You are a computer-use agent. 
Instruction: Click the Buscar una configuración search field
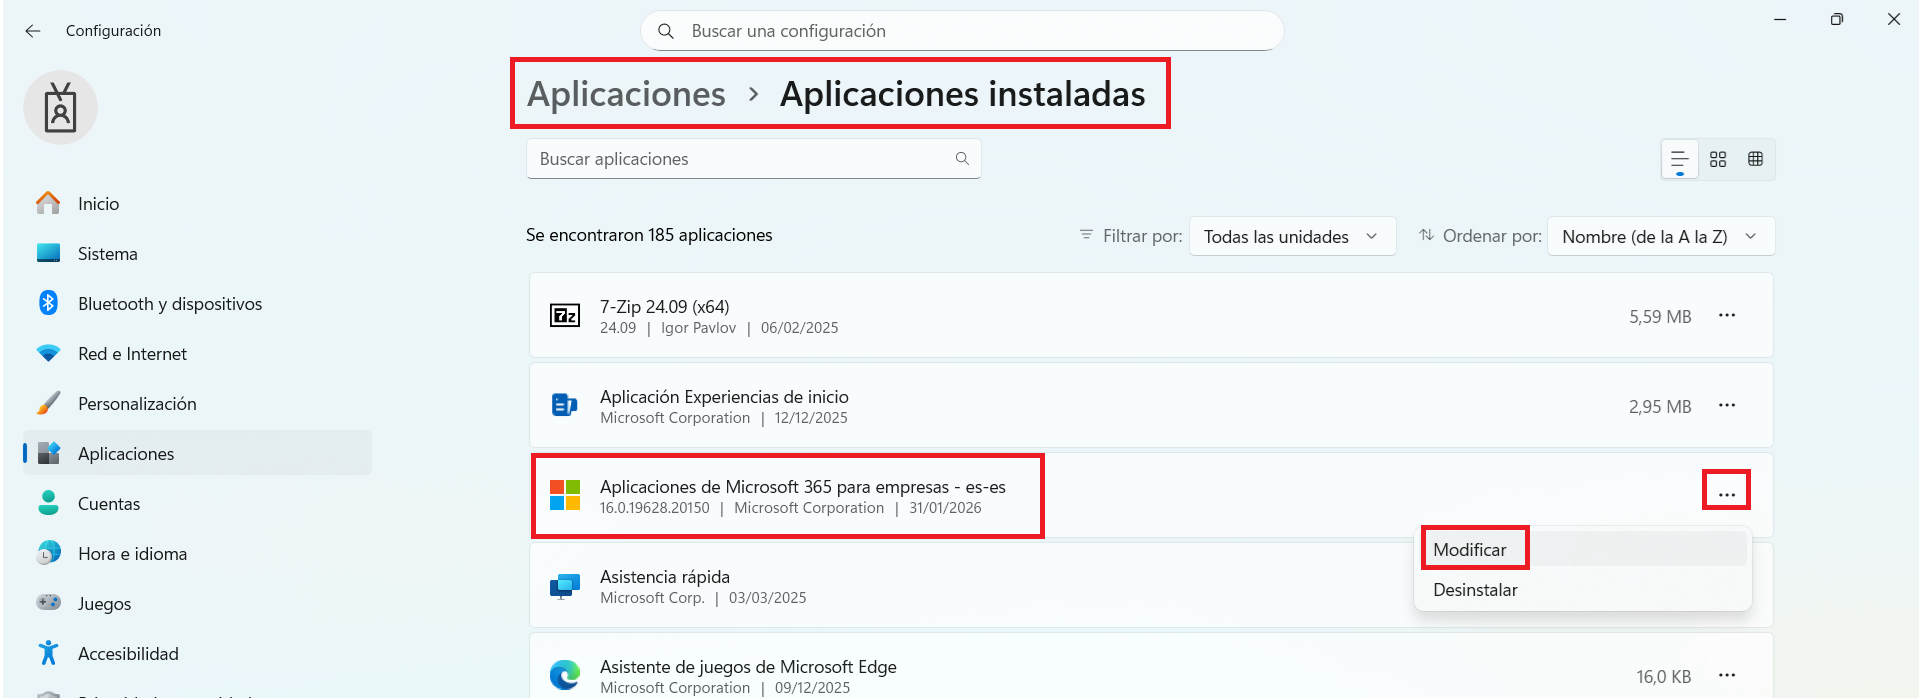960,31
